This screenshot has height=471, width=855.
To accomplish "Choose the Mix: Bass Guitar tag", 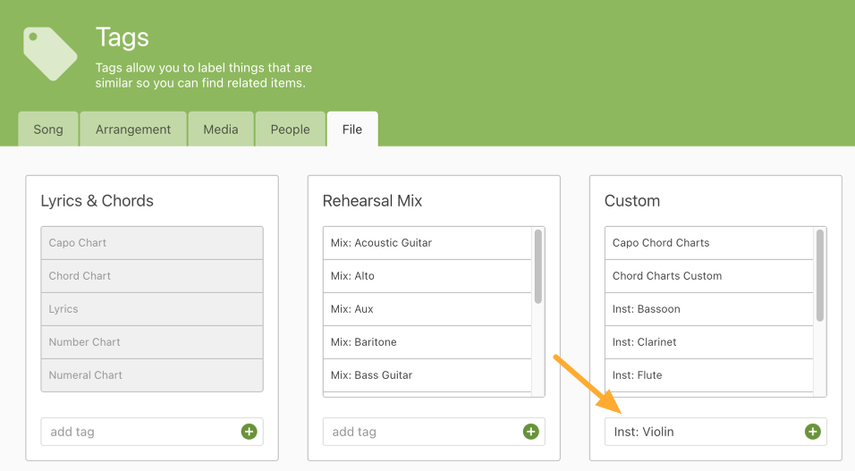I will [x=428, y=375].
